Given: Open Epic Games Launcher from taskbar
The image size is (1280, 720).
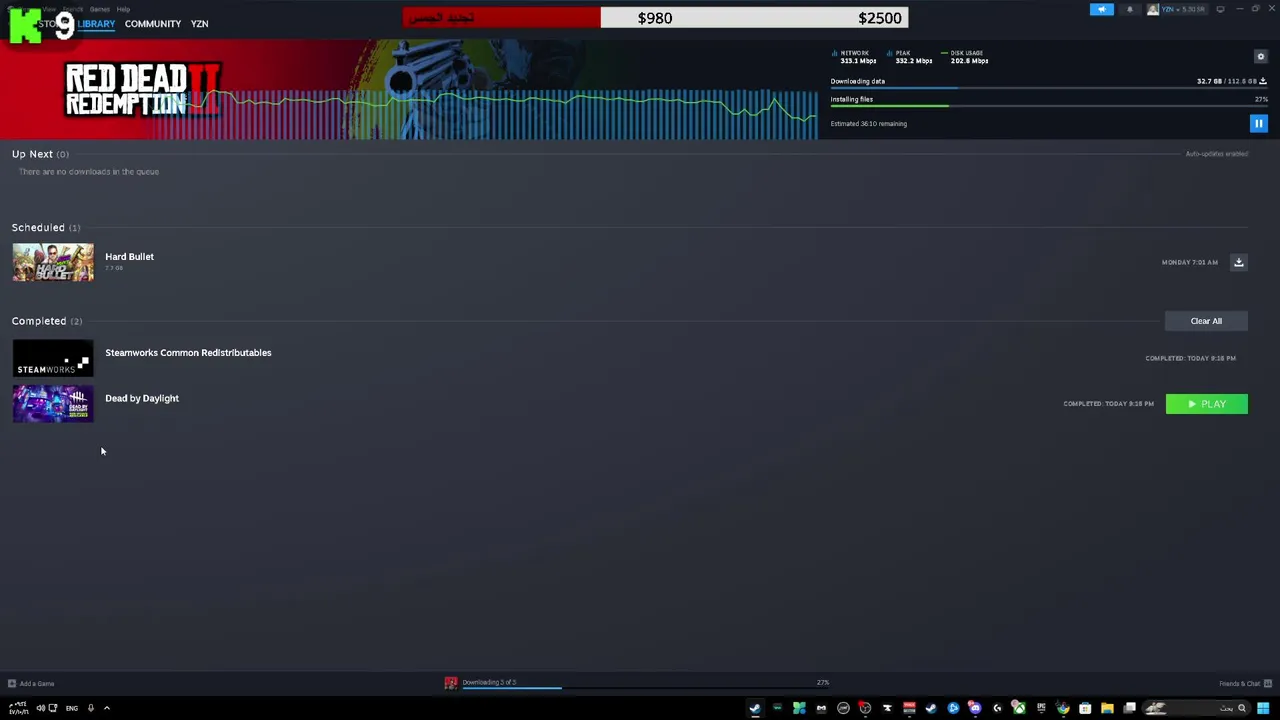Looking at the screenshot, I should pos(1041,708).
